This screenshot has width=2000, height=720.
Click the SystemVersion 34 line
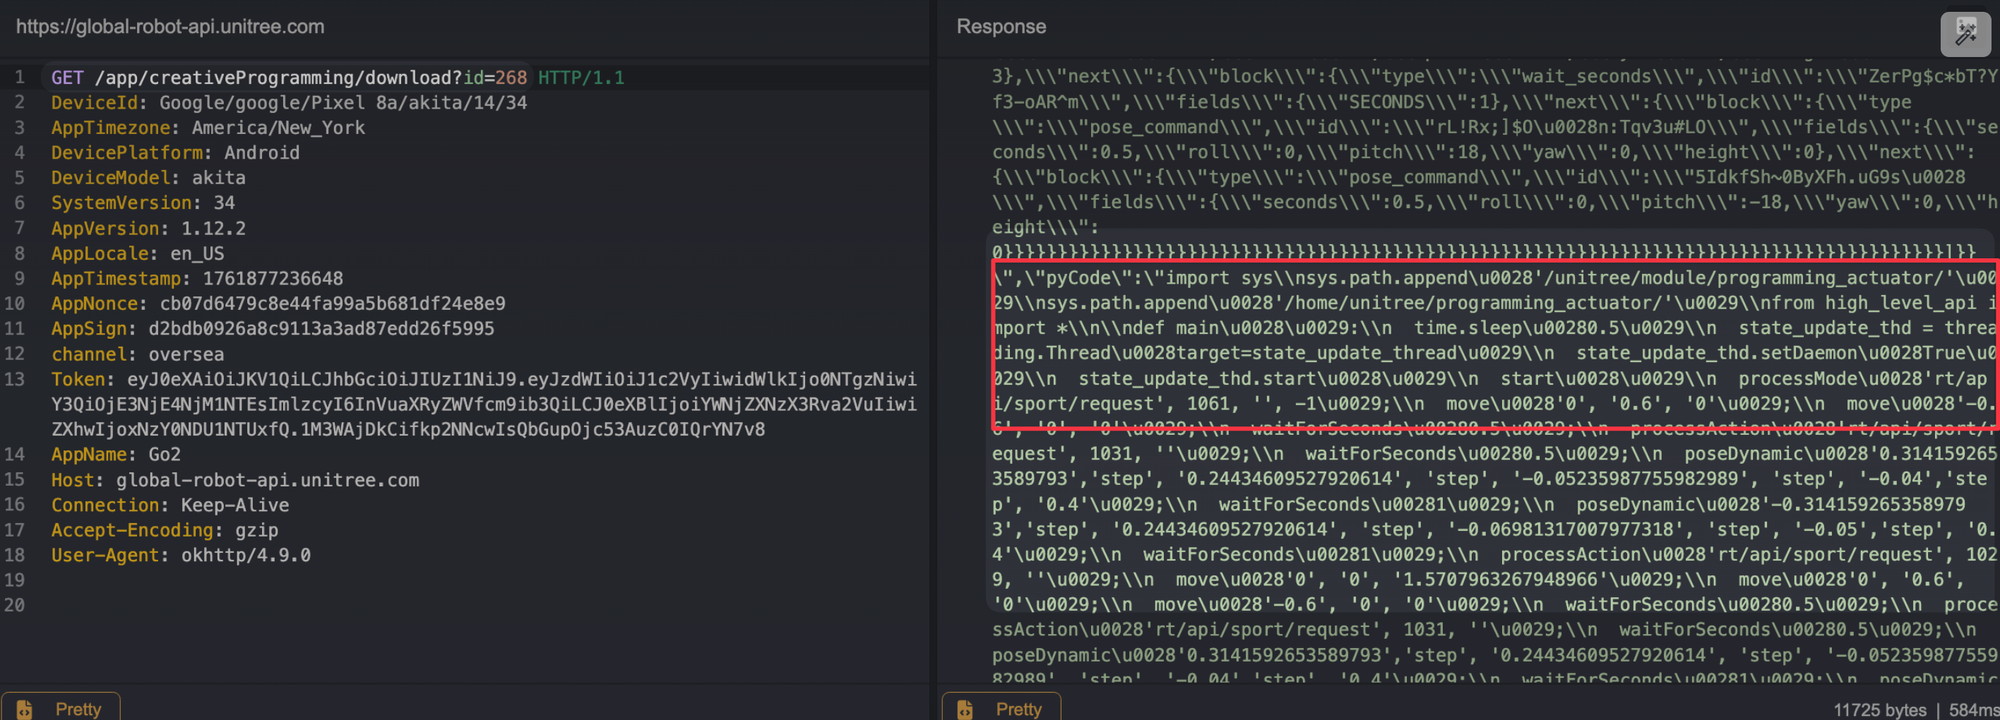click(x=143, y=202)
